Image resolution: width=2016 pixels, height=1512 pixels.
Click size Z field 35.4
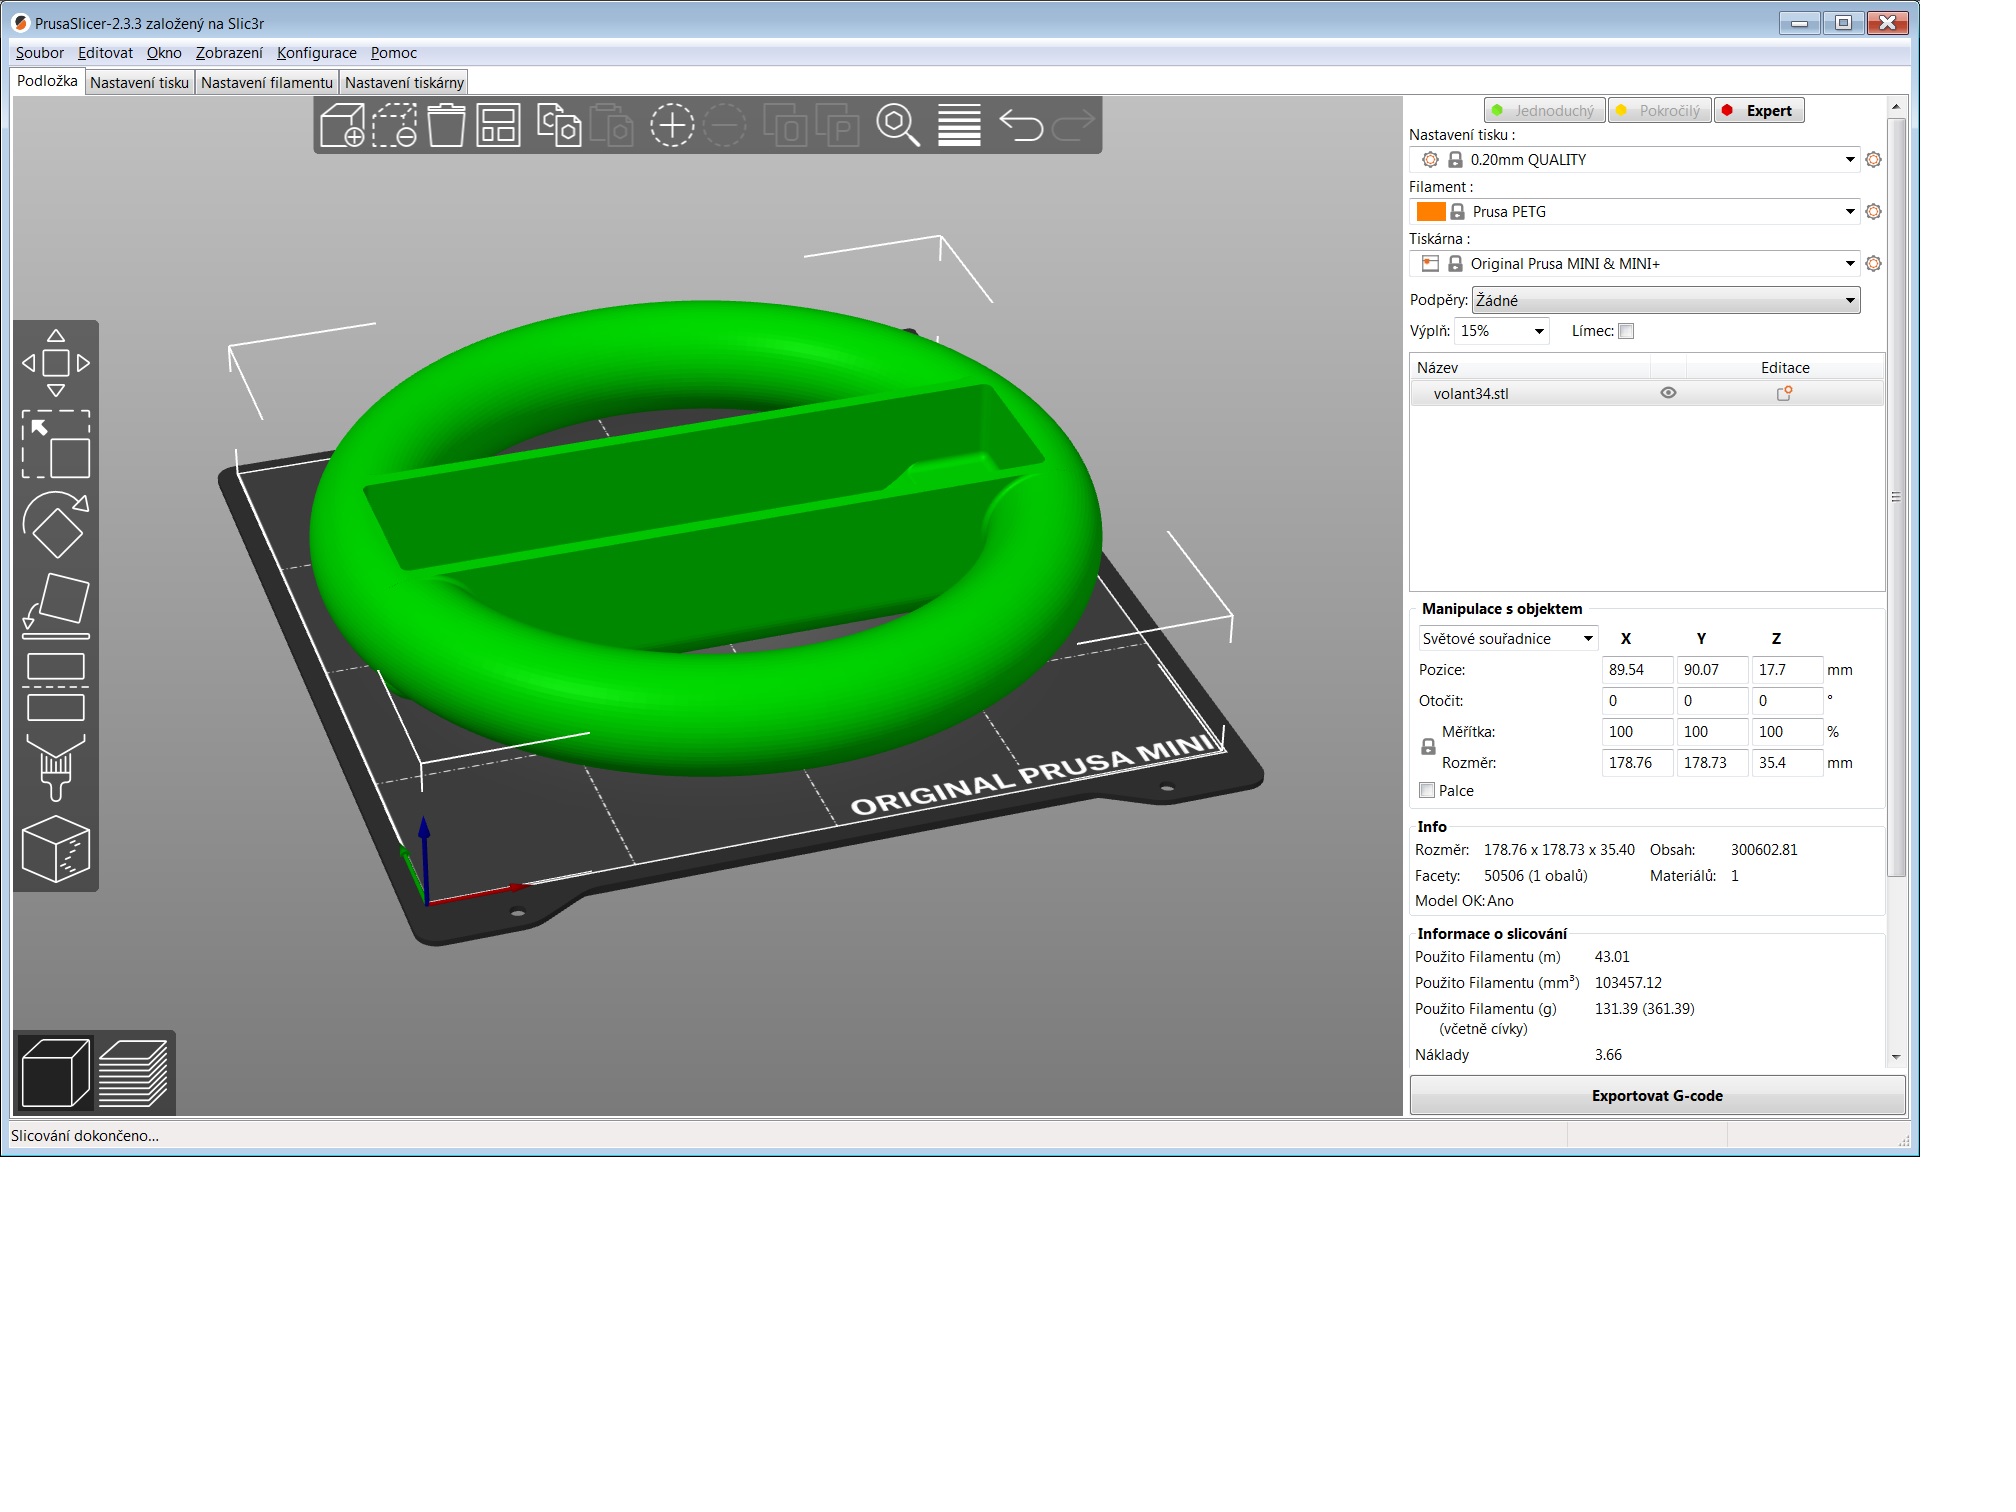(x=1787, y=763)
